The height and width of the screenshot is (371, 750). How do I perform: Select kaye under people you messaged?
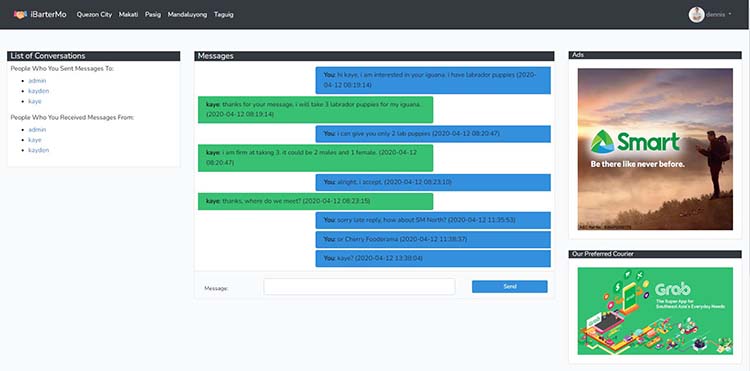point(35,101)
